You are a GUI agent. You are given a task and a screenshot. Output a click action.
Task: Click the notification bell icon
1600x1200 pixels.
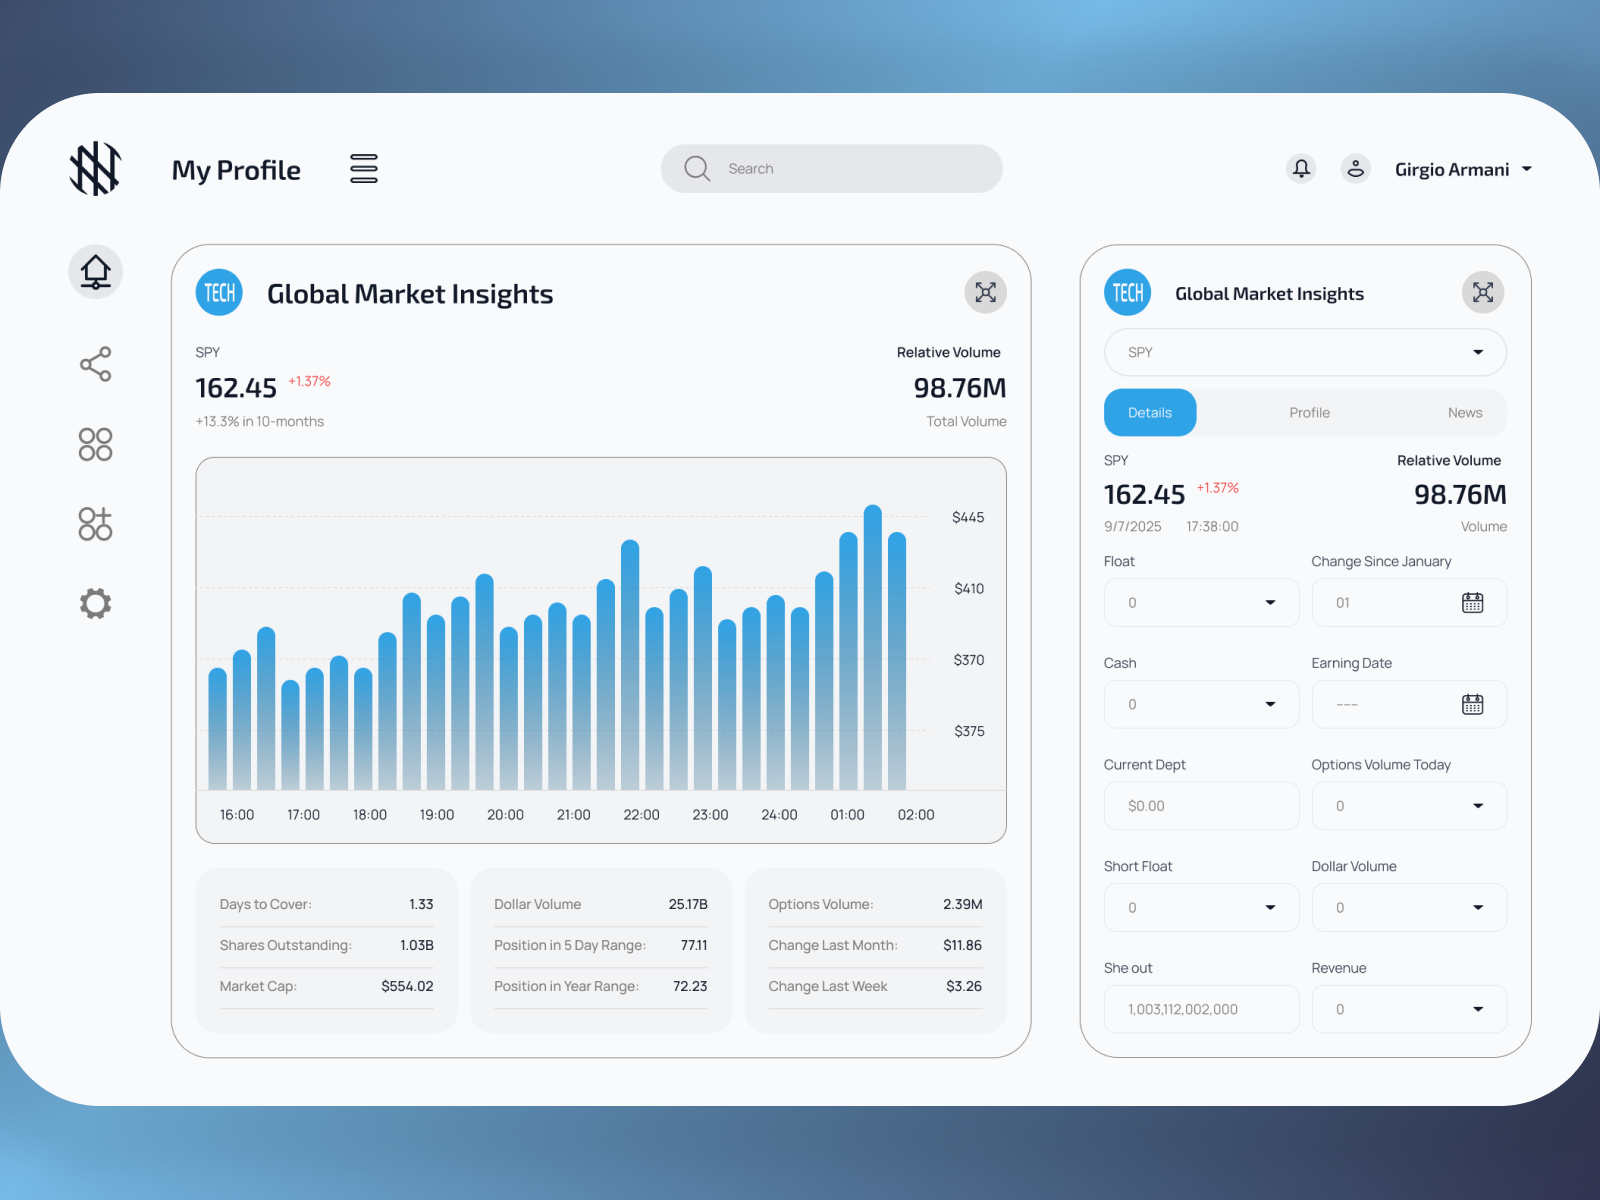(1300, 168)
